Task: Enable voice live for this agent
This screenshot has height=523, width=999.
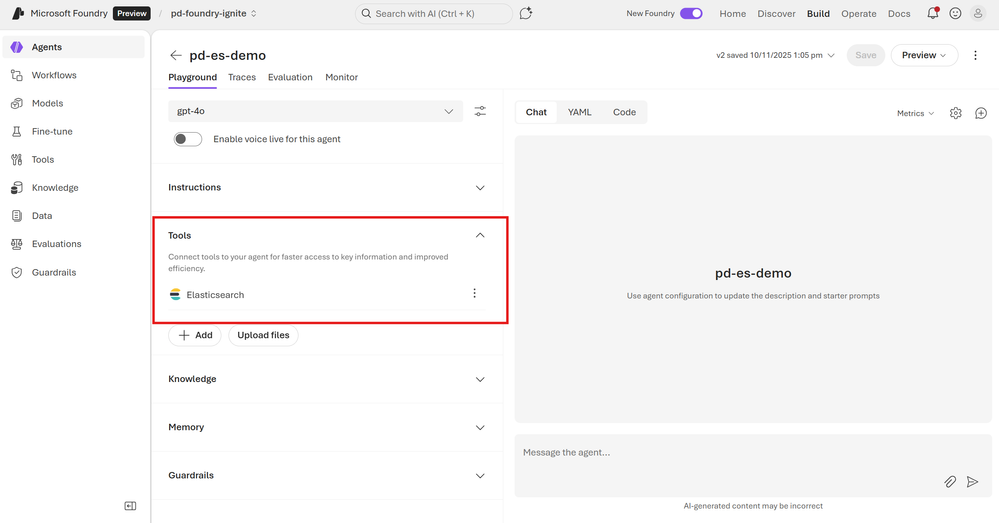Action: [188, 139]
